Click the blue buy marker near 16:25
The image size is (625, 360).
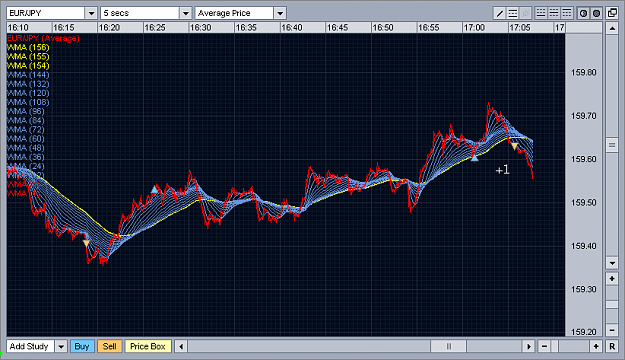pos(154,189)
